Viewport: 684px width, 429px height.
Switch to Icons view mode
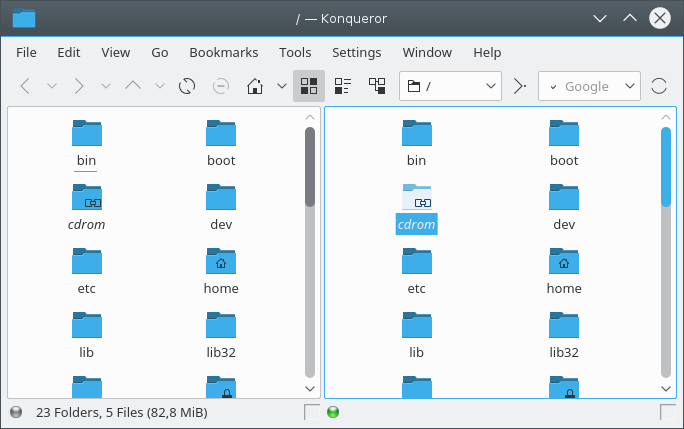[x=309, y=86]
